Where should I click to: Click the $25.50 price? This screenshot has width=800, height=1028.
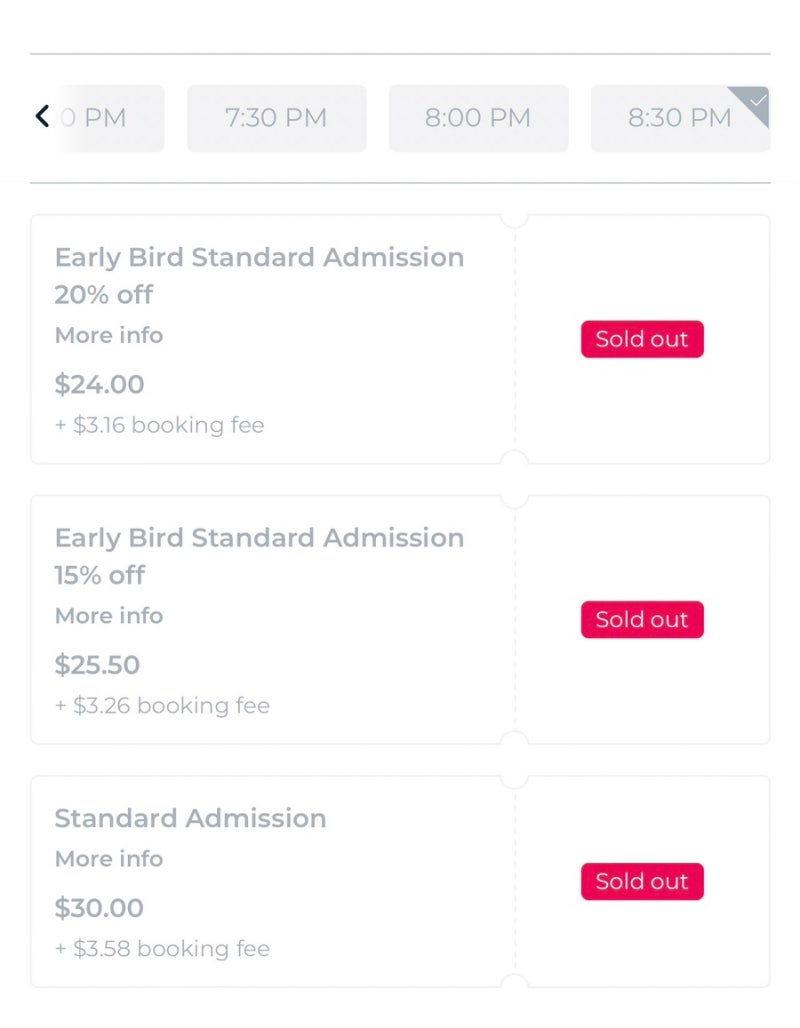coord(97,665)
